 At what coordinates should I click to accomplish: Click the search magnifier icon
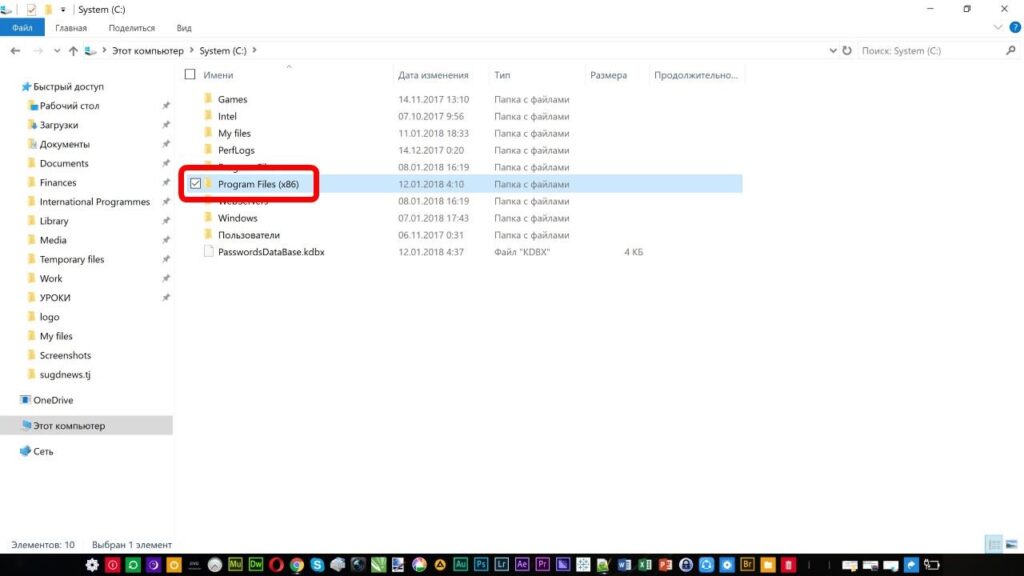[1010, 50]
